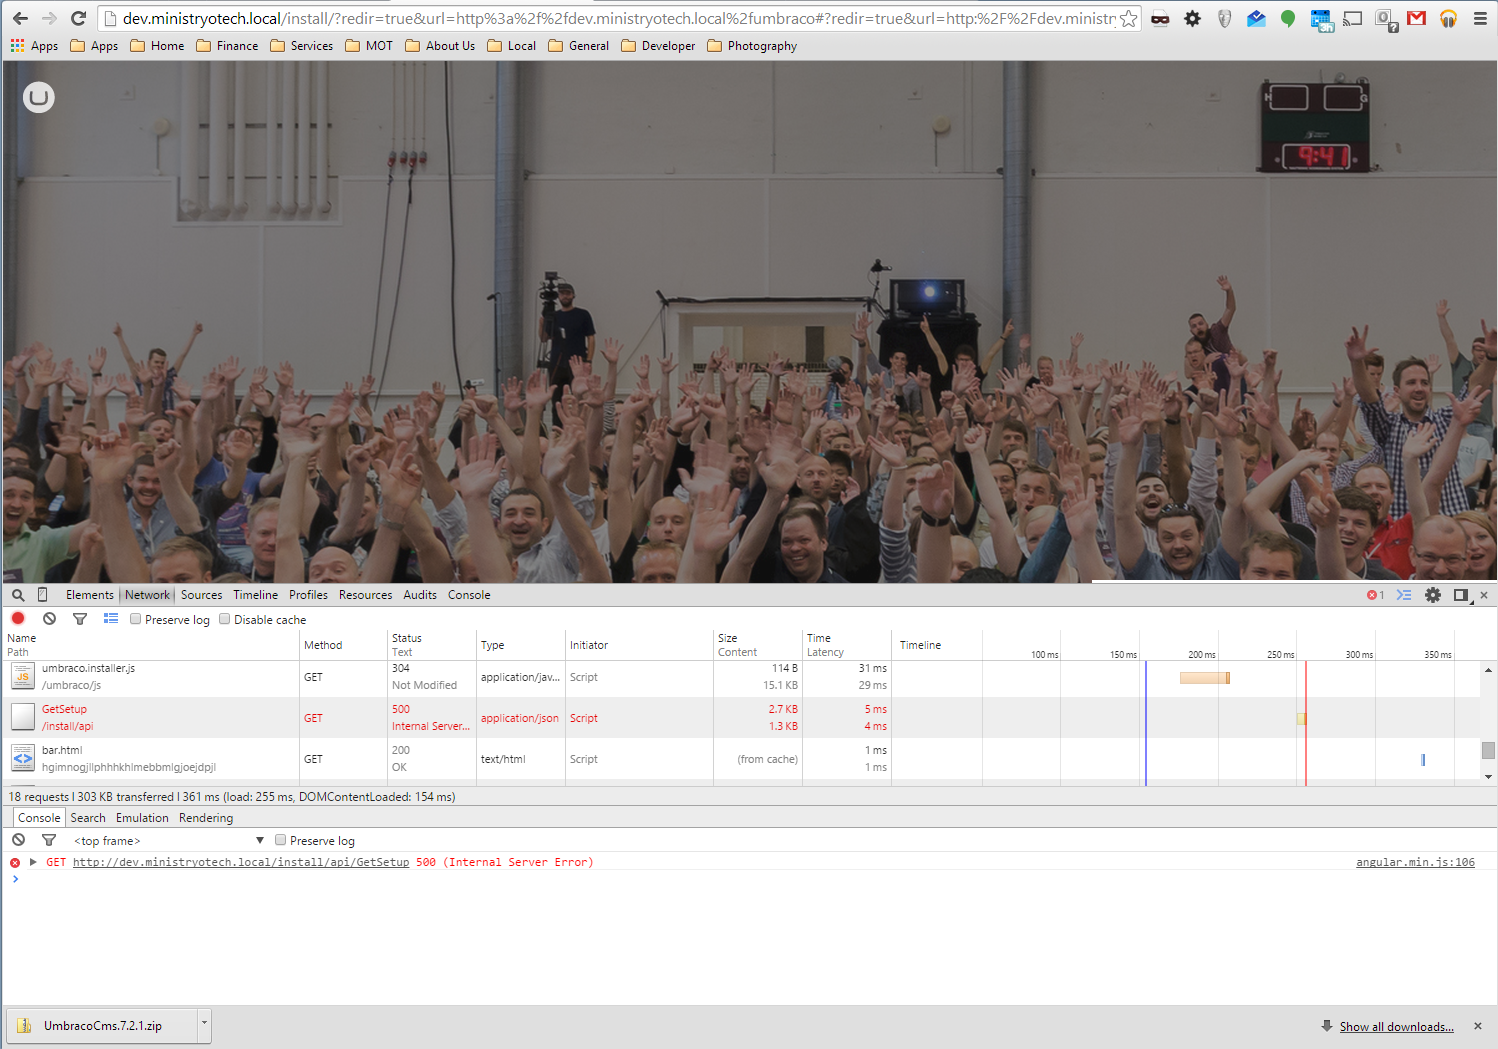The width and height of the screenshot is (1498, 1049).
Task: Bookmark this page with the star icon
Action: pyautogui.click(x=1128, y=18)
